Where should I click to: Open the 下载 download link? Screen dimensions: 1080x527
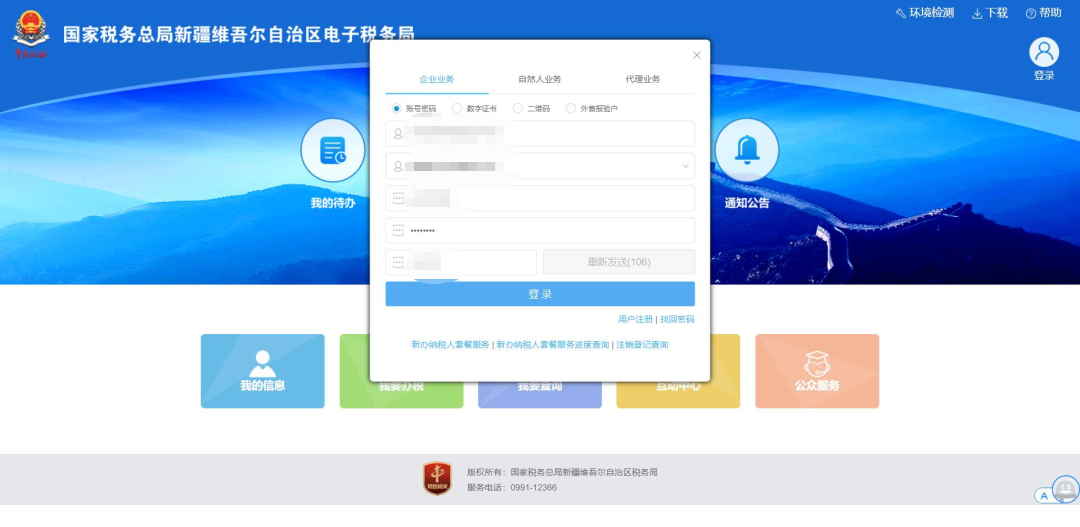click(990, 13)
